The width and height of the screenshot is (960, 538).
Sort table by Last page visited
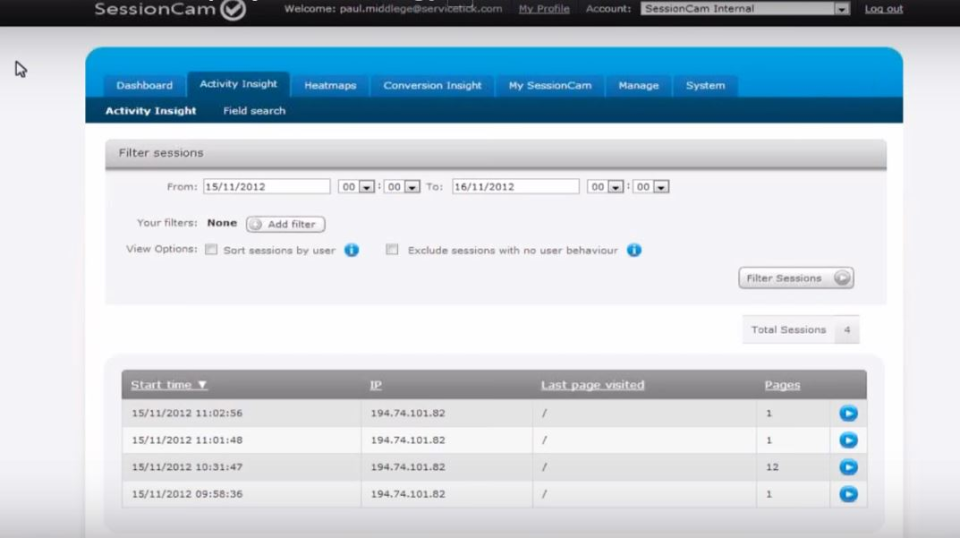593,385
